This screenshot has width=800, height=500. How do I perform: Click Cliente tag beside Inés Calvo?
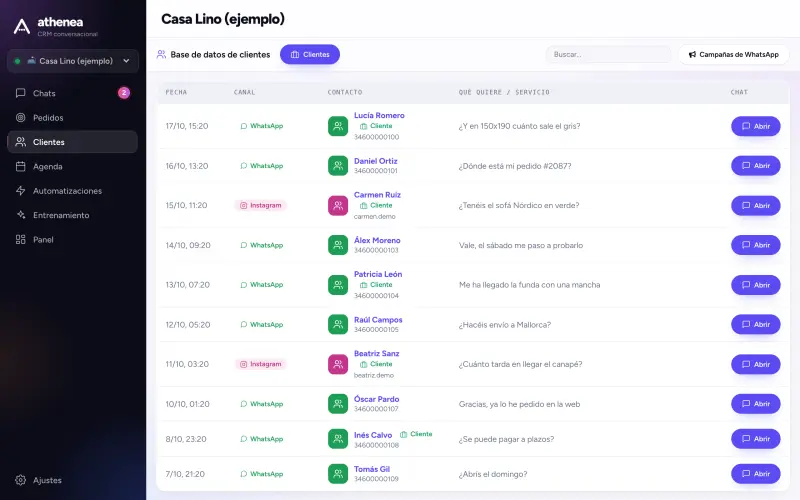416,434
